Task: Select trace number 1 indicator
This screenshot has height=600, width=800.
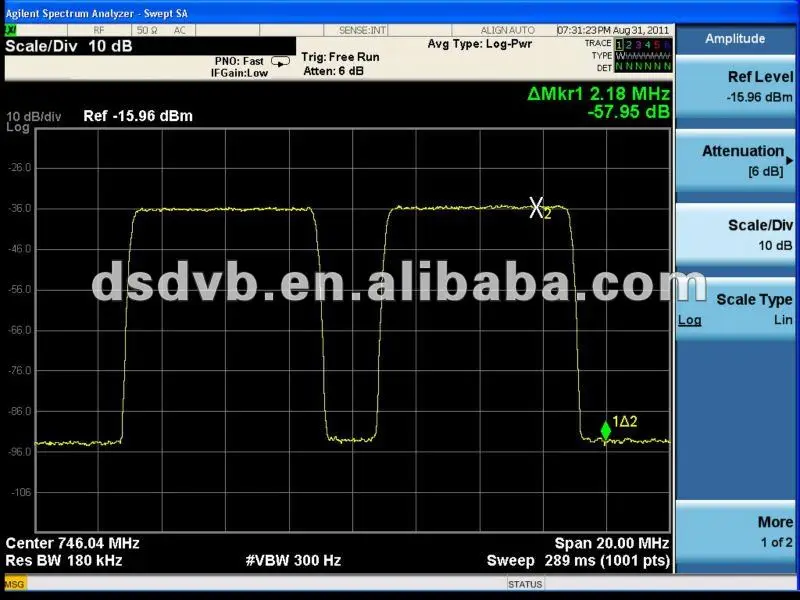Action: (x=620, y=44)
